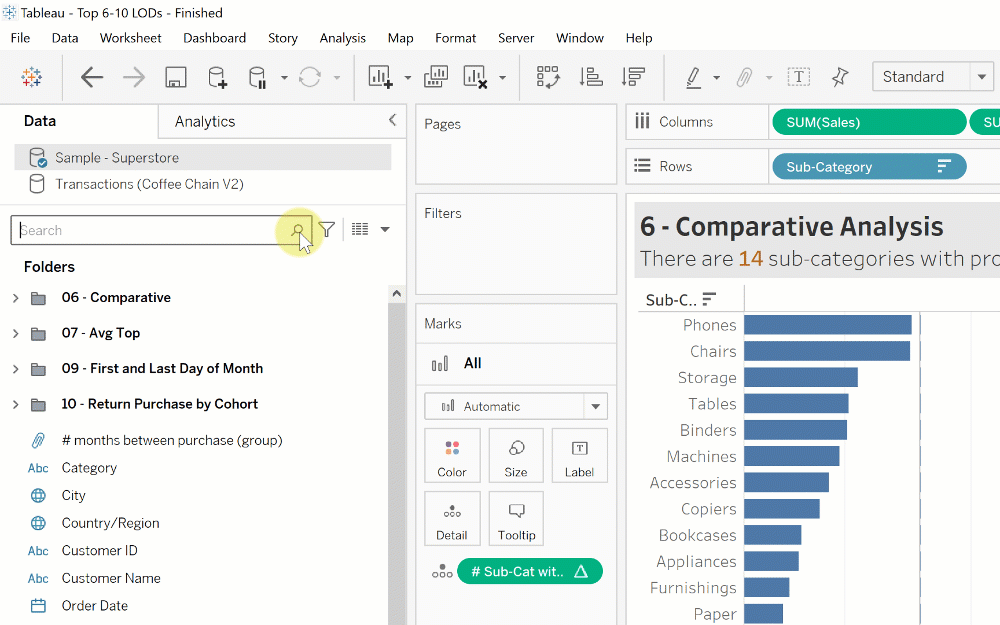Image resolution: width=1000 pixels, height=625 pixels.
Task: Open the Worksheet menu
Action: point(131,38)
